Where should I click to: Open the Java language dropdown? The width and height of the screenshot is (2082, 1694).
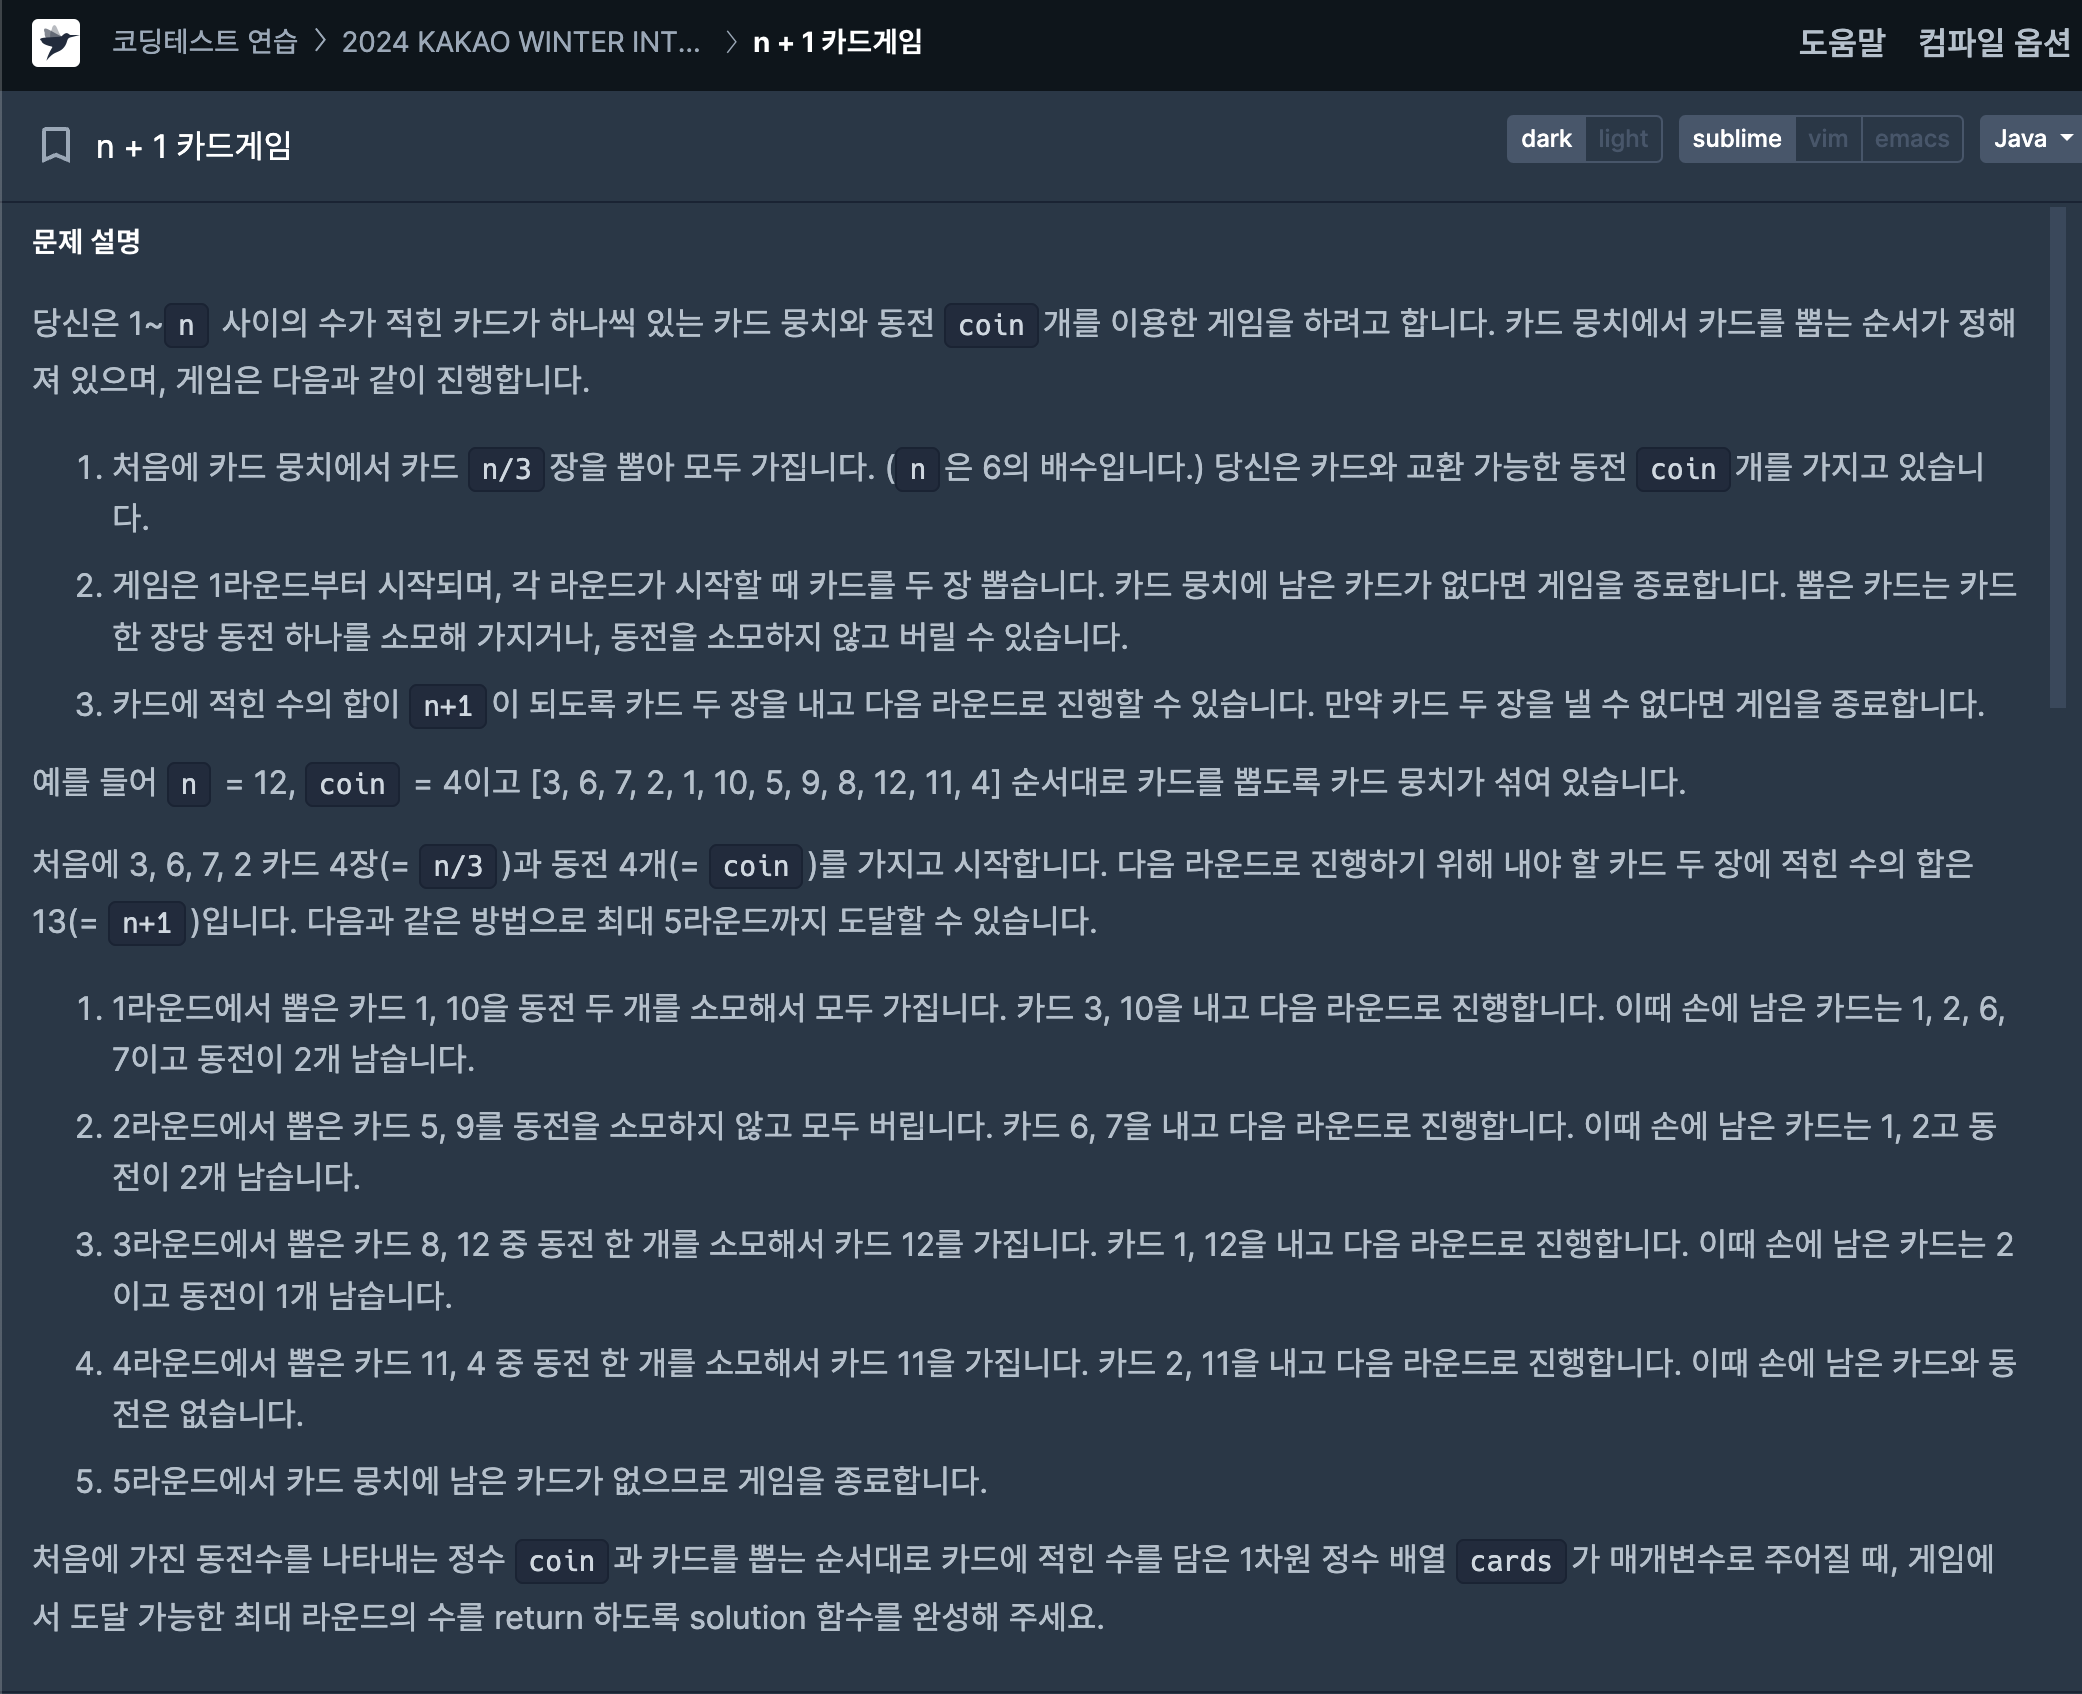2020,139
